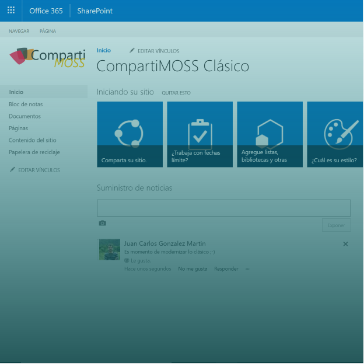
Task: Open the Agregue listas, bibliotecas tile
Action: click(x=270, y=134)
